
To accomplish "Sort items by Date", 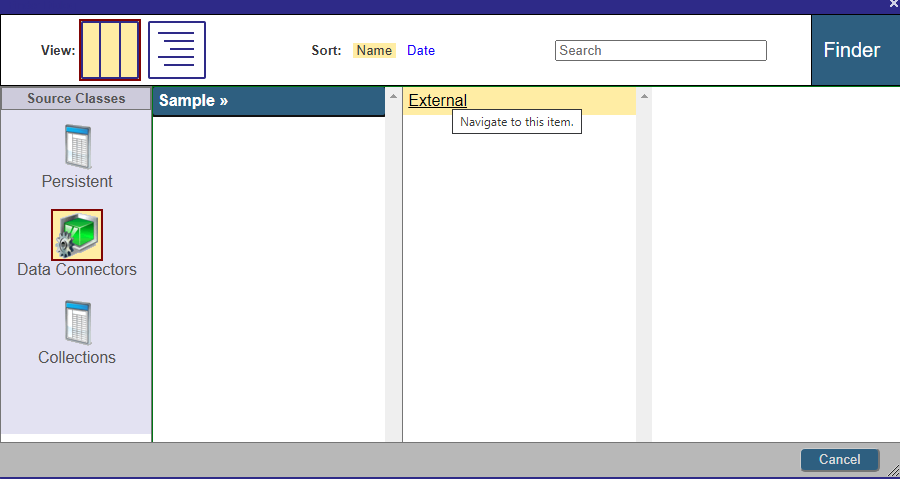I will coord(421,50).
